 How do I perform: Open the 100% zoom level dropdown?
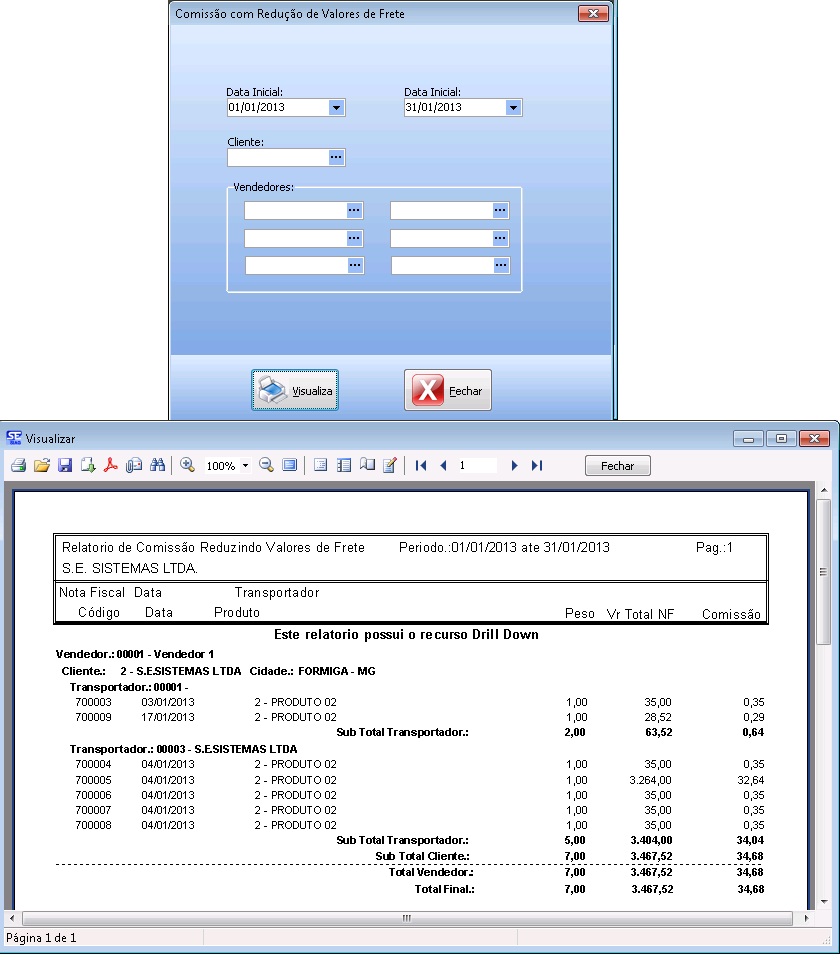click(245, 467)
